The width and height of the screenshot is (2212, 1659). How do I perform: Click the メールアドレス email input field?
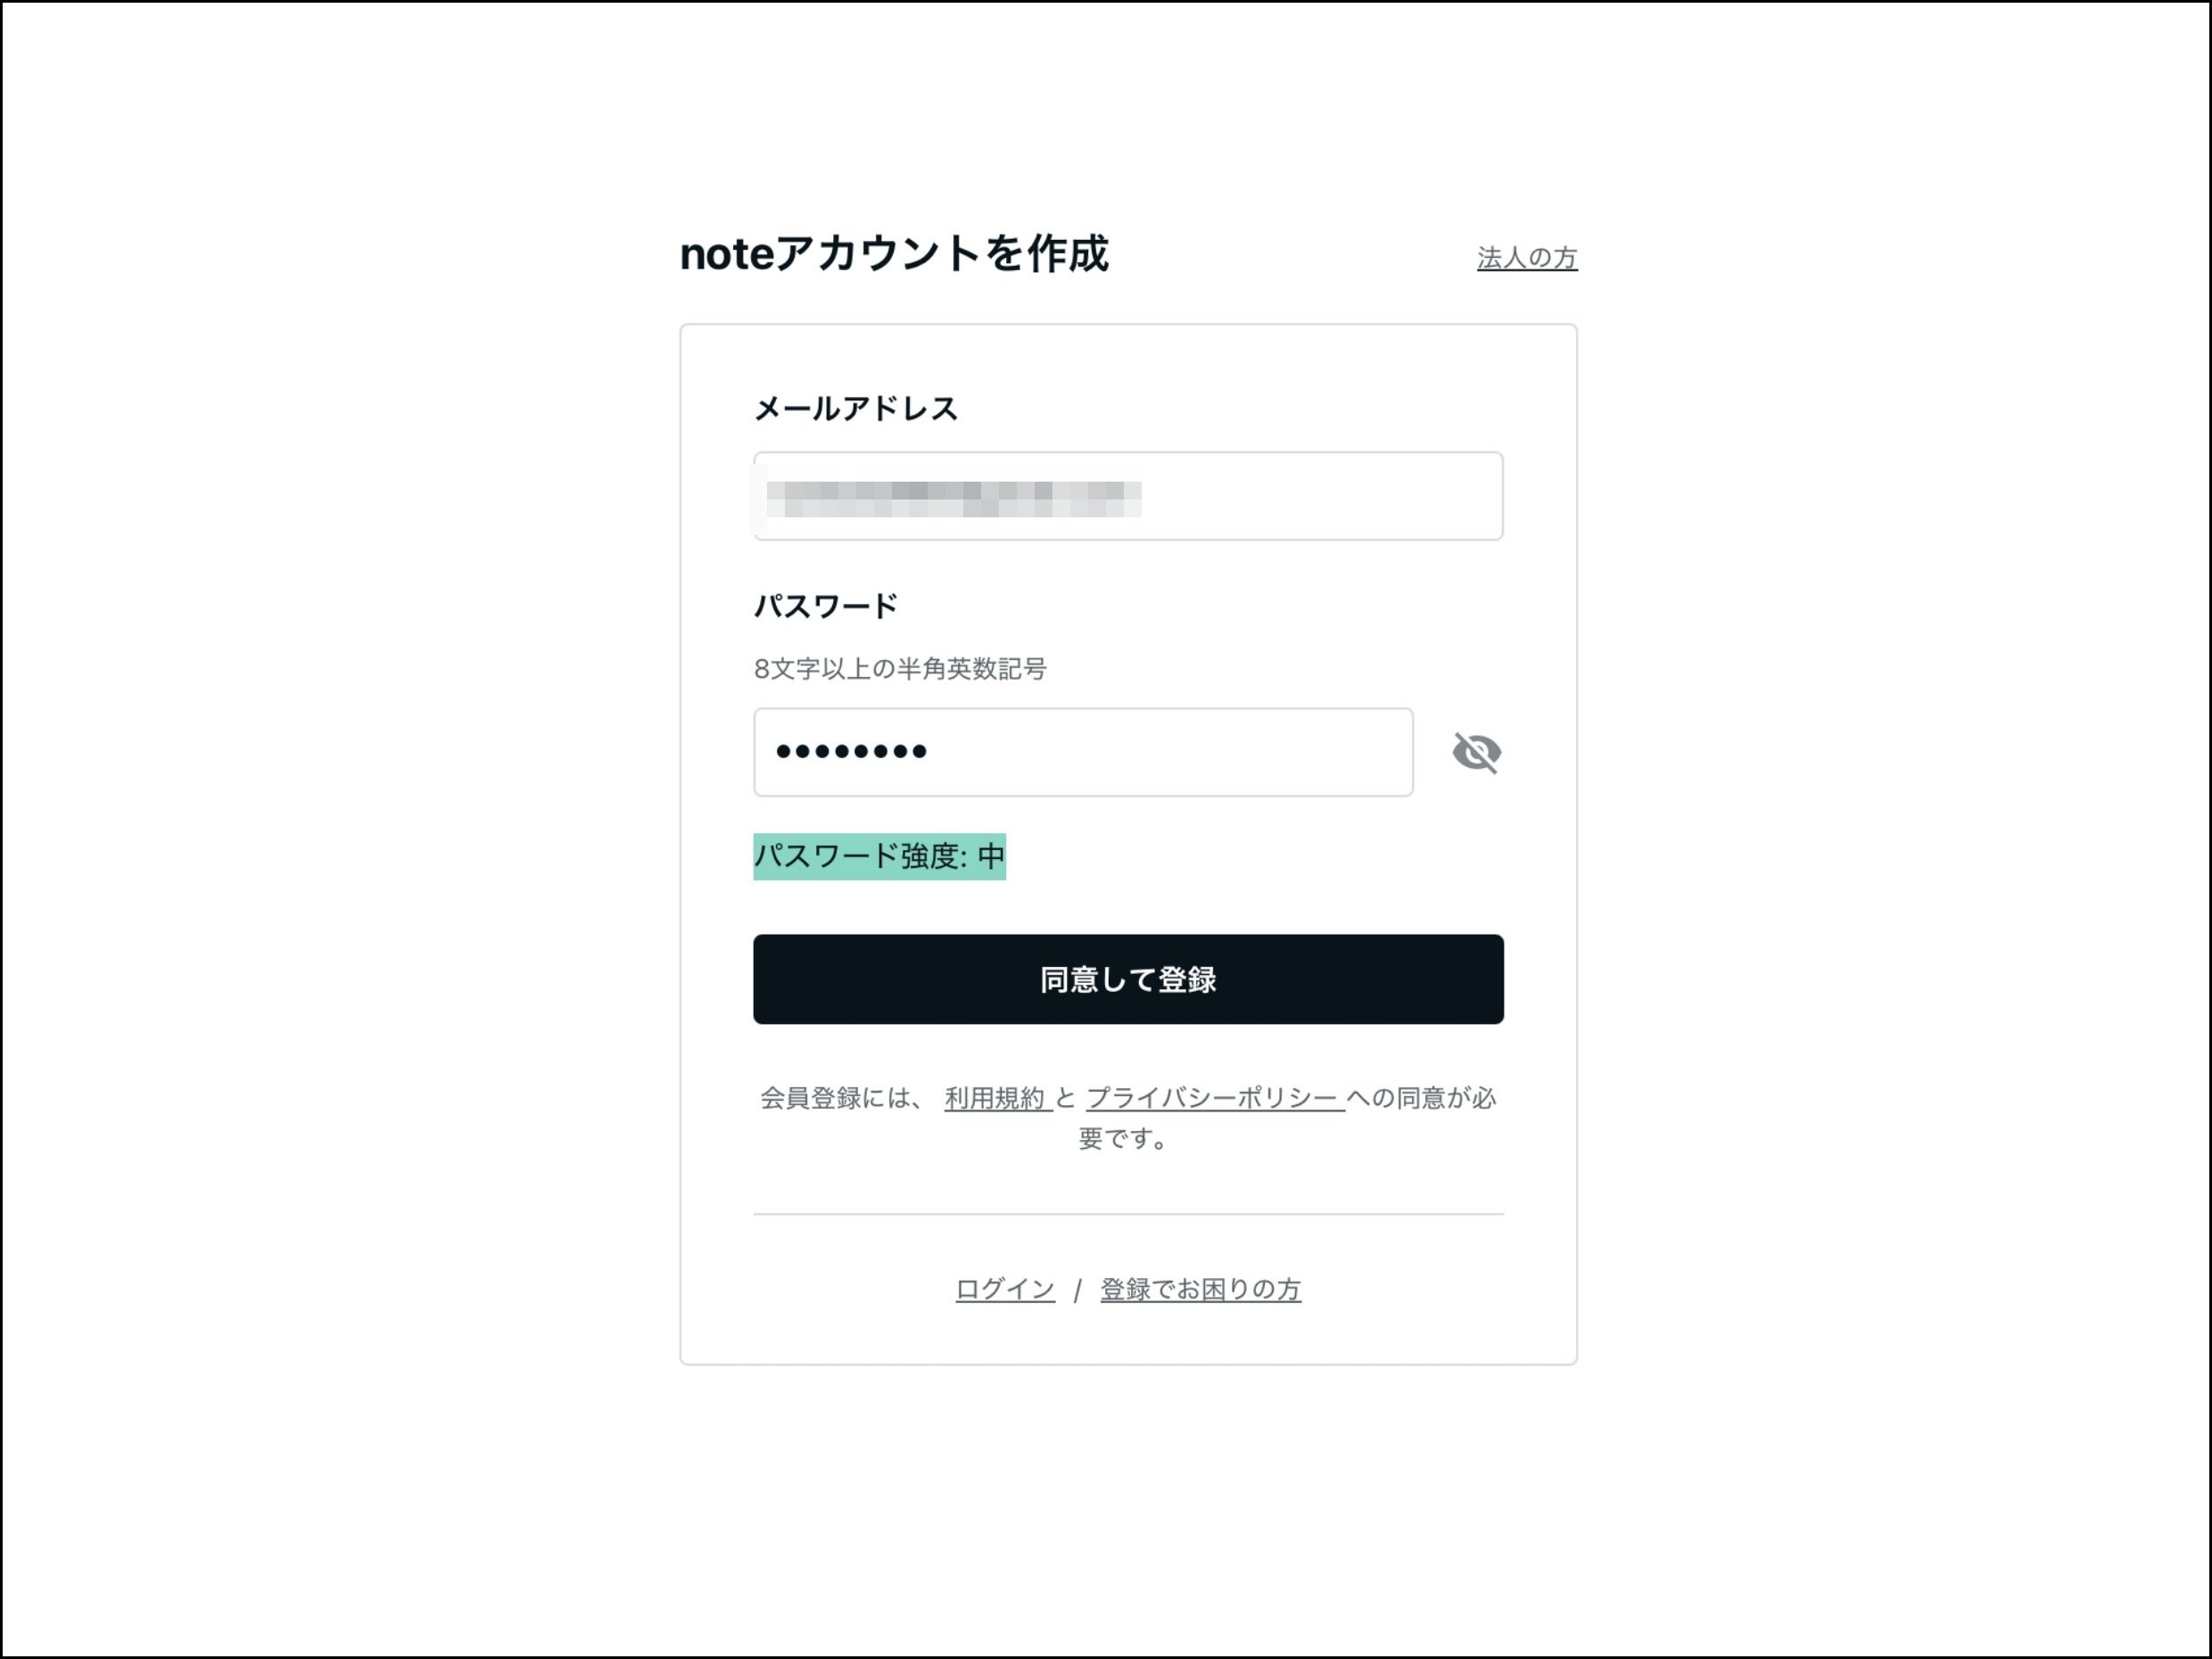click(x=1128, y=496)
